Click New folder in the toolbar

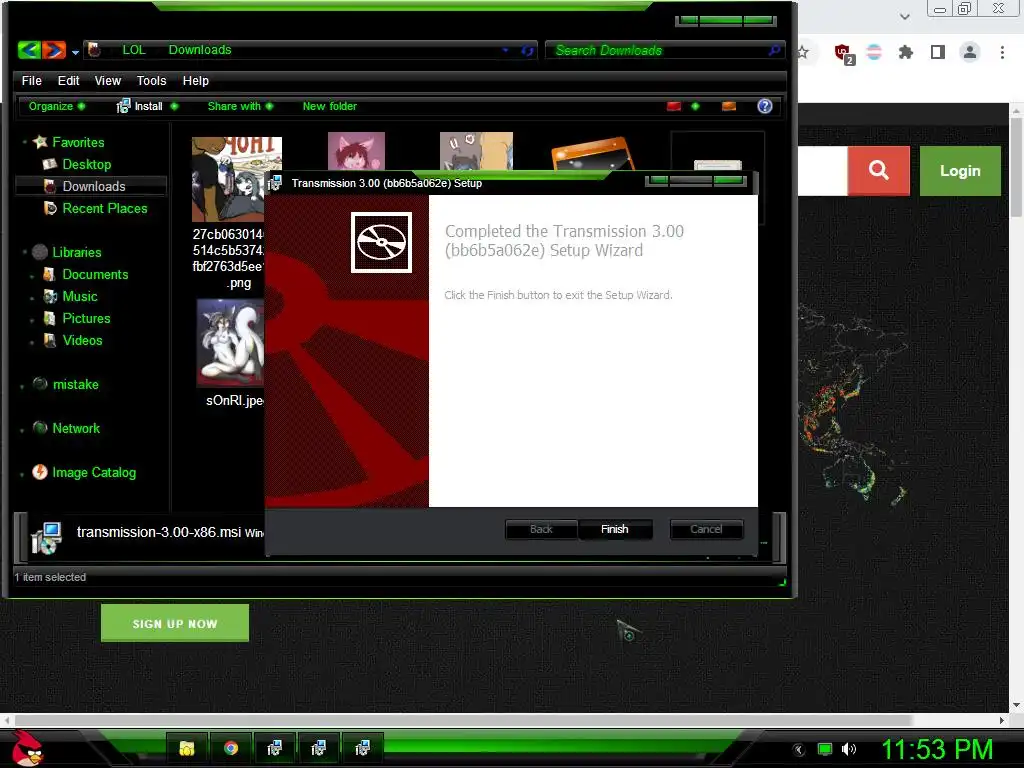[330, 106]
